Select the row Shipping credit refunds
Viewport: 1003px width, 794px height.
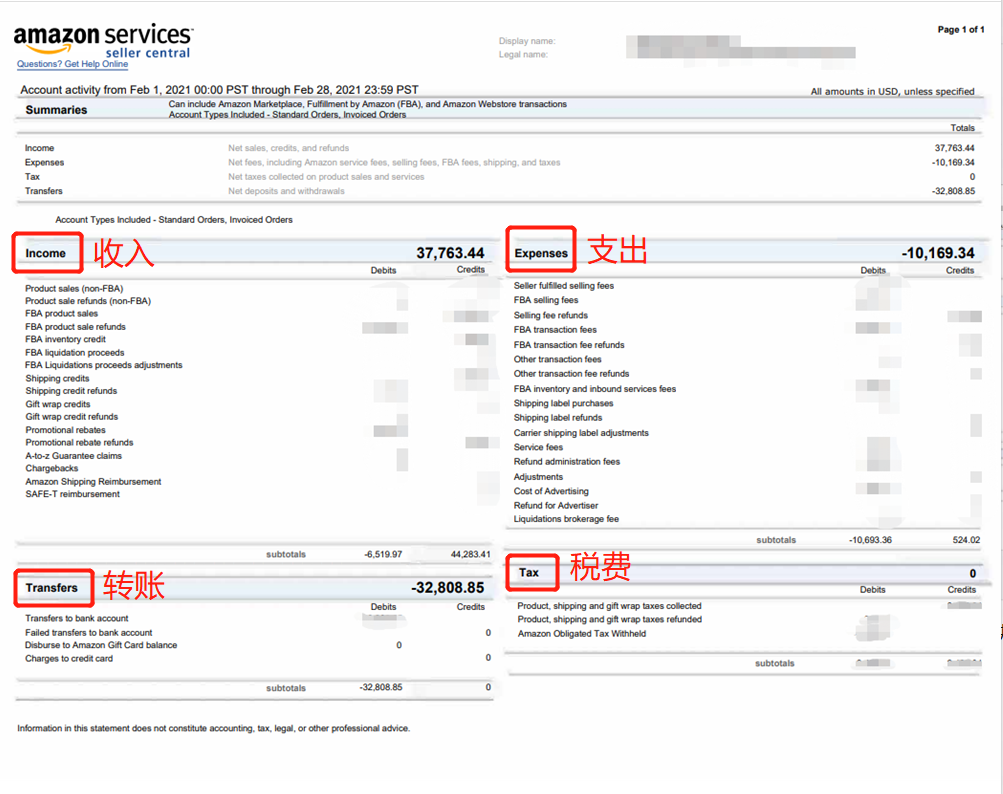tap(71, 391)
